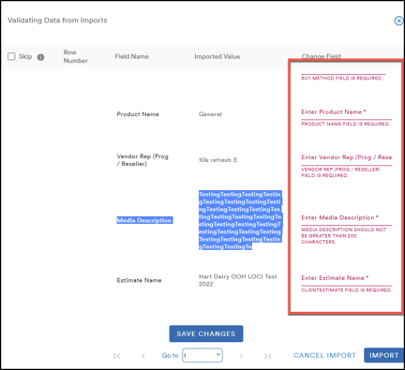Select the value 10k refresh 3
This screenshot has height=370, width=405.
[217, 160]
